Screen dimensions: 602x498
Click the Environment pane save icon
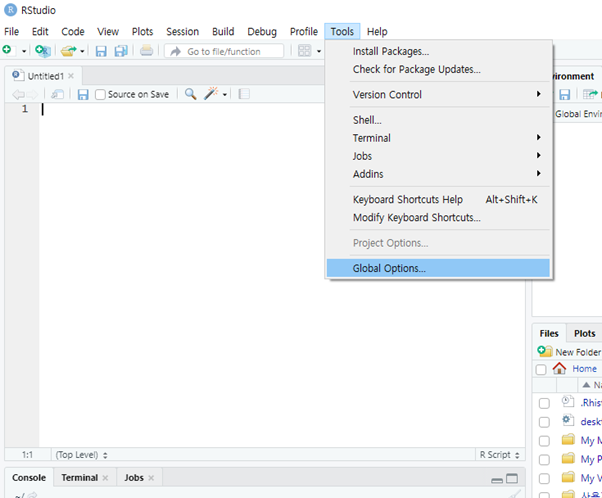(x=564, y=94)
